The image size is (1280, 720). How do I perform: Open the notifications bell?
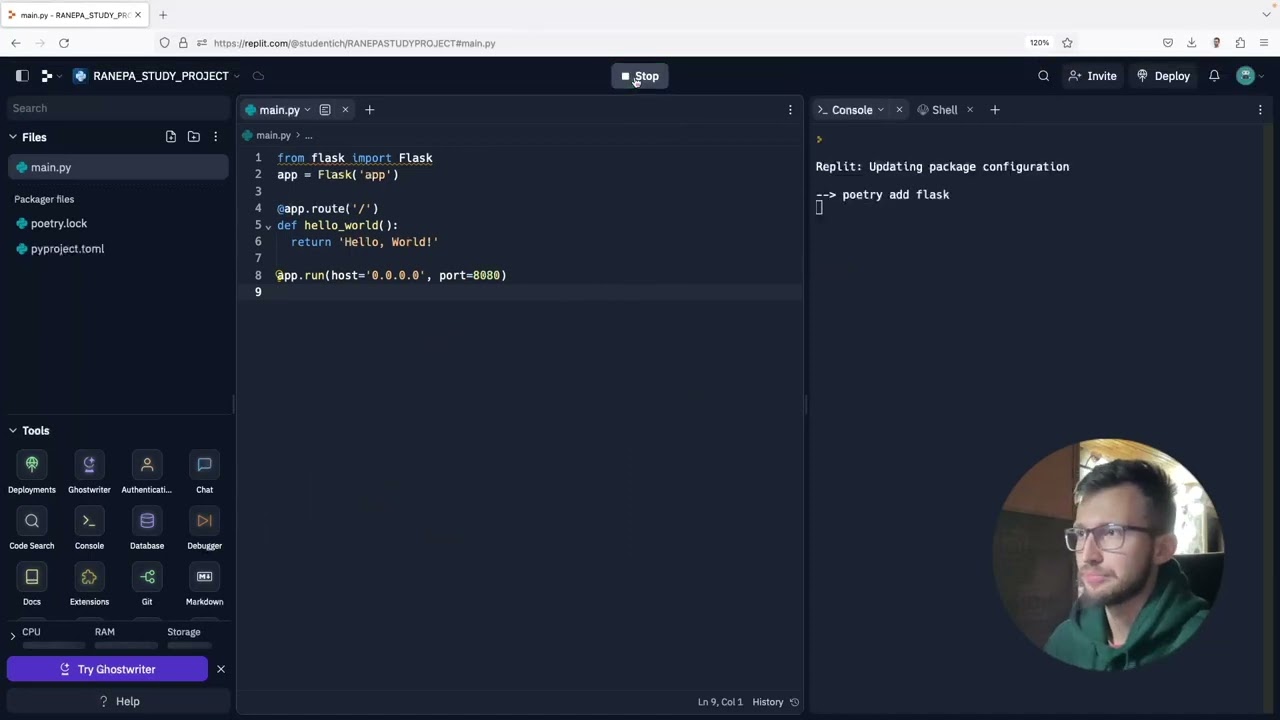point(1214,76)
